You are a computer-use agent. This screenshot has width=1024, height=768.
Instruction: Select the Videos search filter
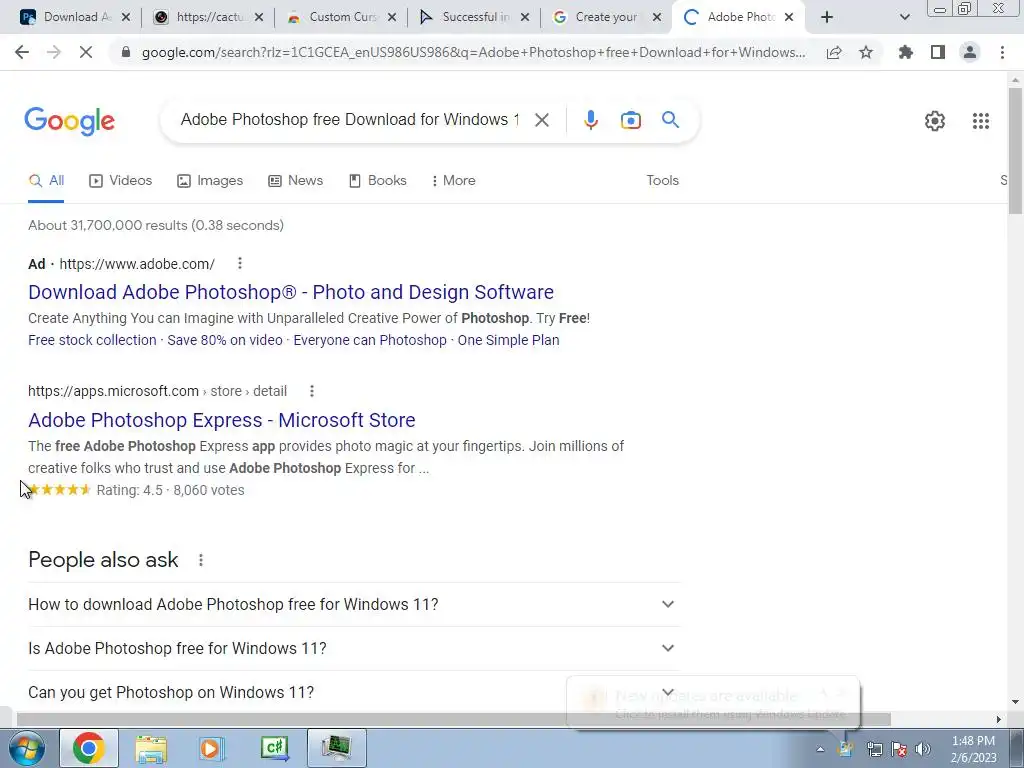[120, 180]
